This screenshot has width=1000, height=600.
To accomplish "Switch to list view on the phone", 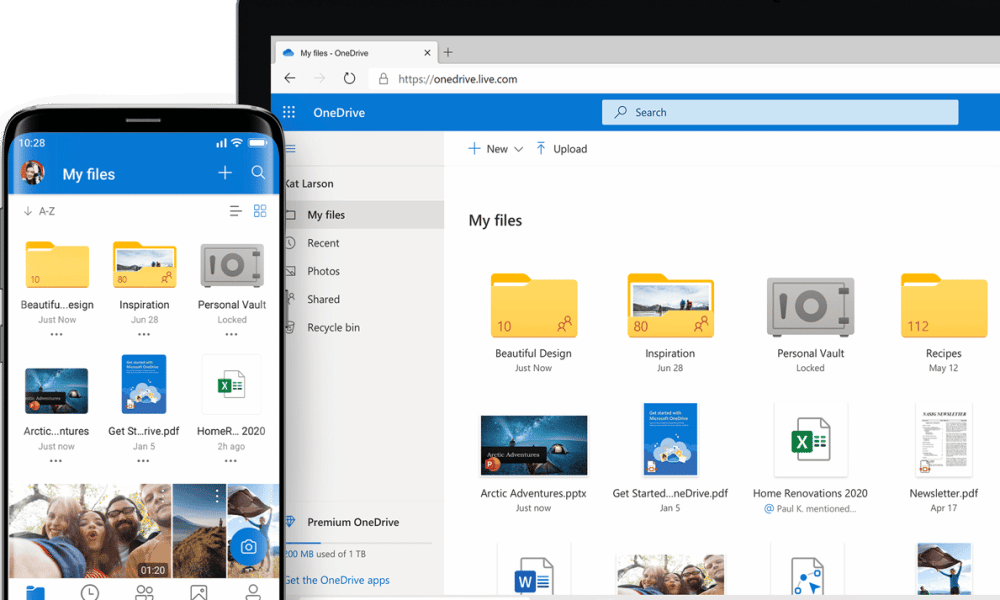I will (x=235, y=211).
